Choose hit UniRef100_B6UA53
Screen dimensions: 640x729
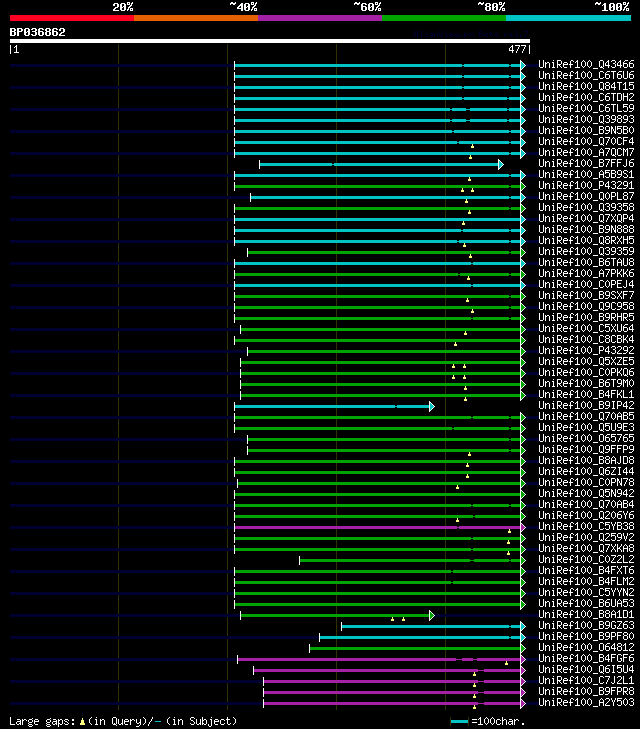pos(586,604)
